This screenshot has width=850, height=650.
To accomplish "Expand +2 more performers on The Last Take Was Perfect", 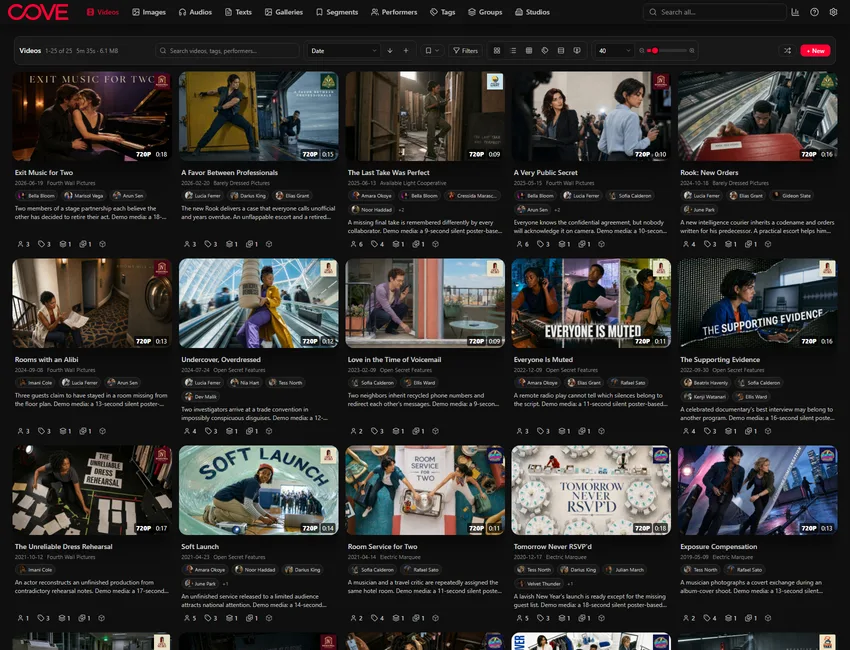I will 401,210.
